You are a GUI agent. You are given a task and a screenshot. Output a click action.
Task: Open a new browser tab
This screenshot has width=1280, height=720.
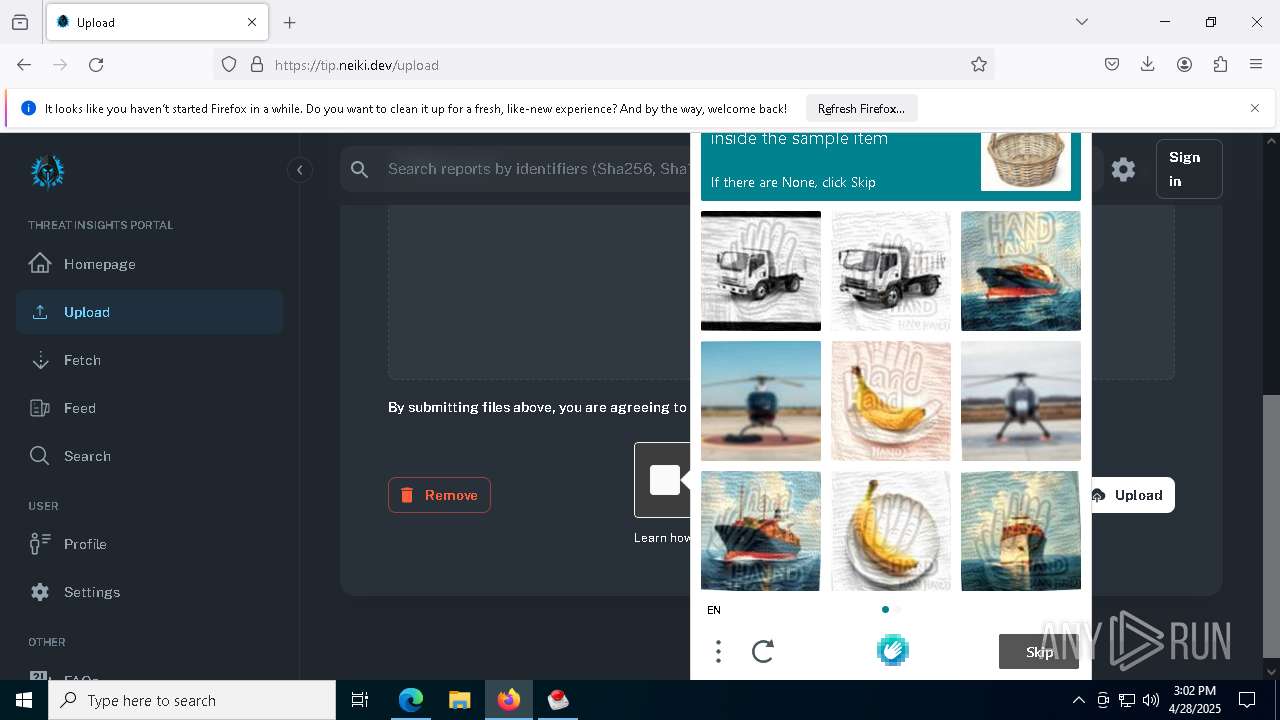[x=290, y=22]
